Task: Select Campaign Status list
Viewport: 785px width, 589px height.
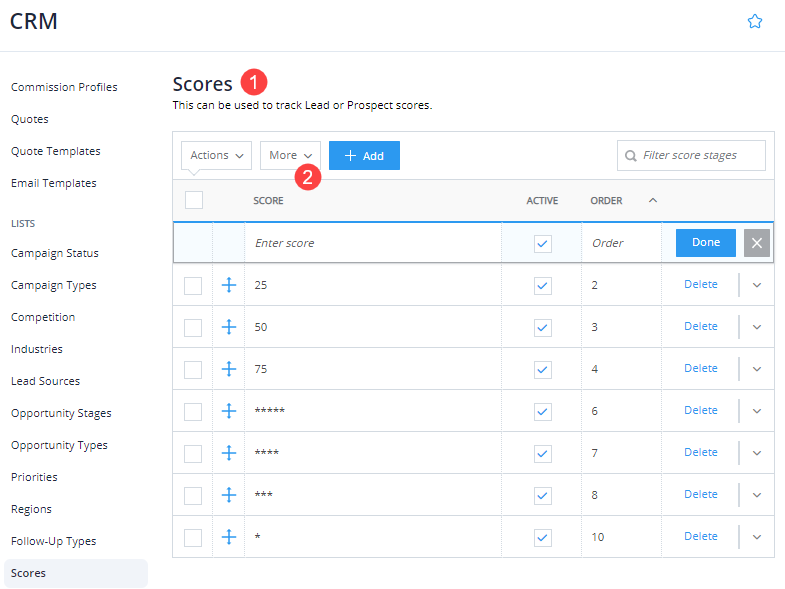Action: point(55,253)
